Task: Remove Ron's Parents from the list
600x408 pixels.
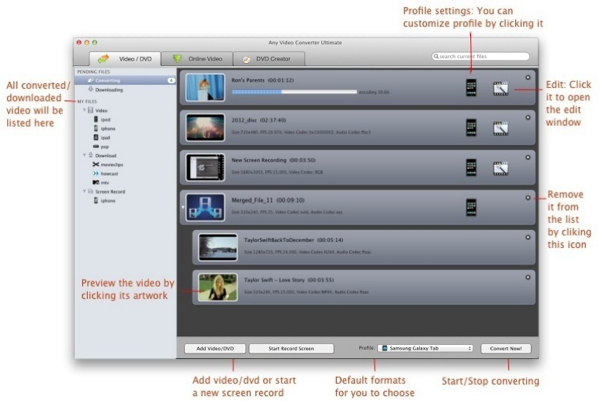Action: (x=528, y=78)
